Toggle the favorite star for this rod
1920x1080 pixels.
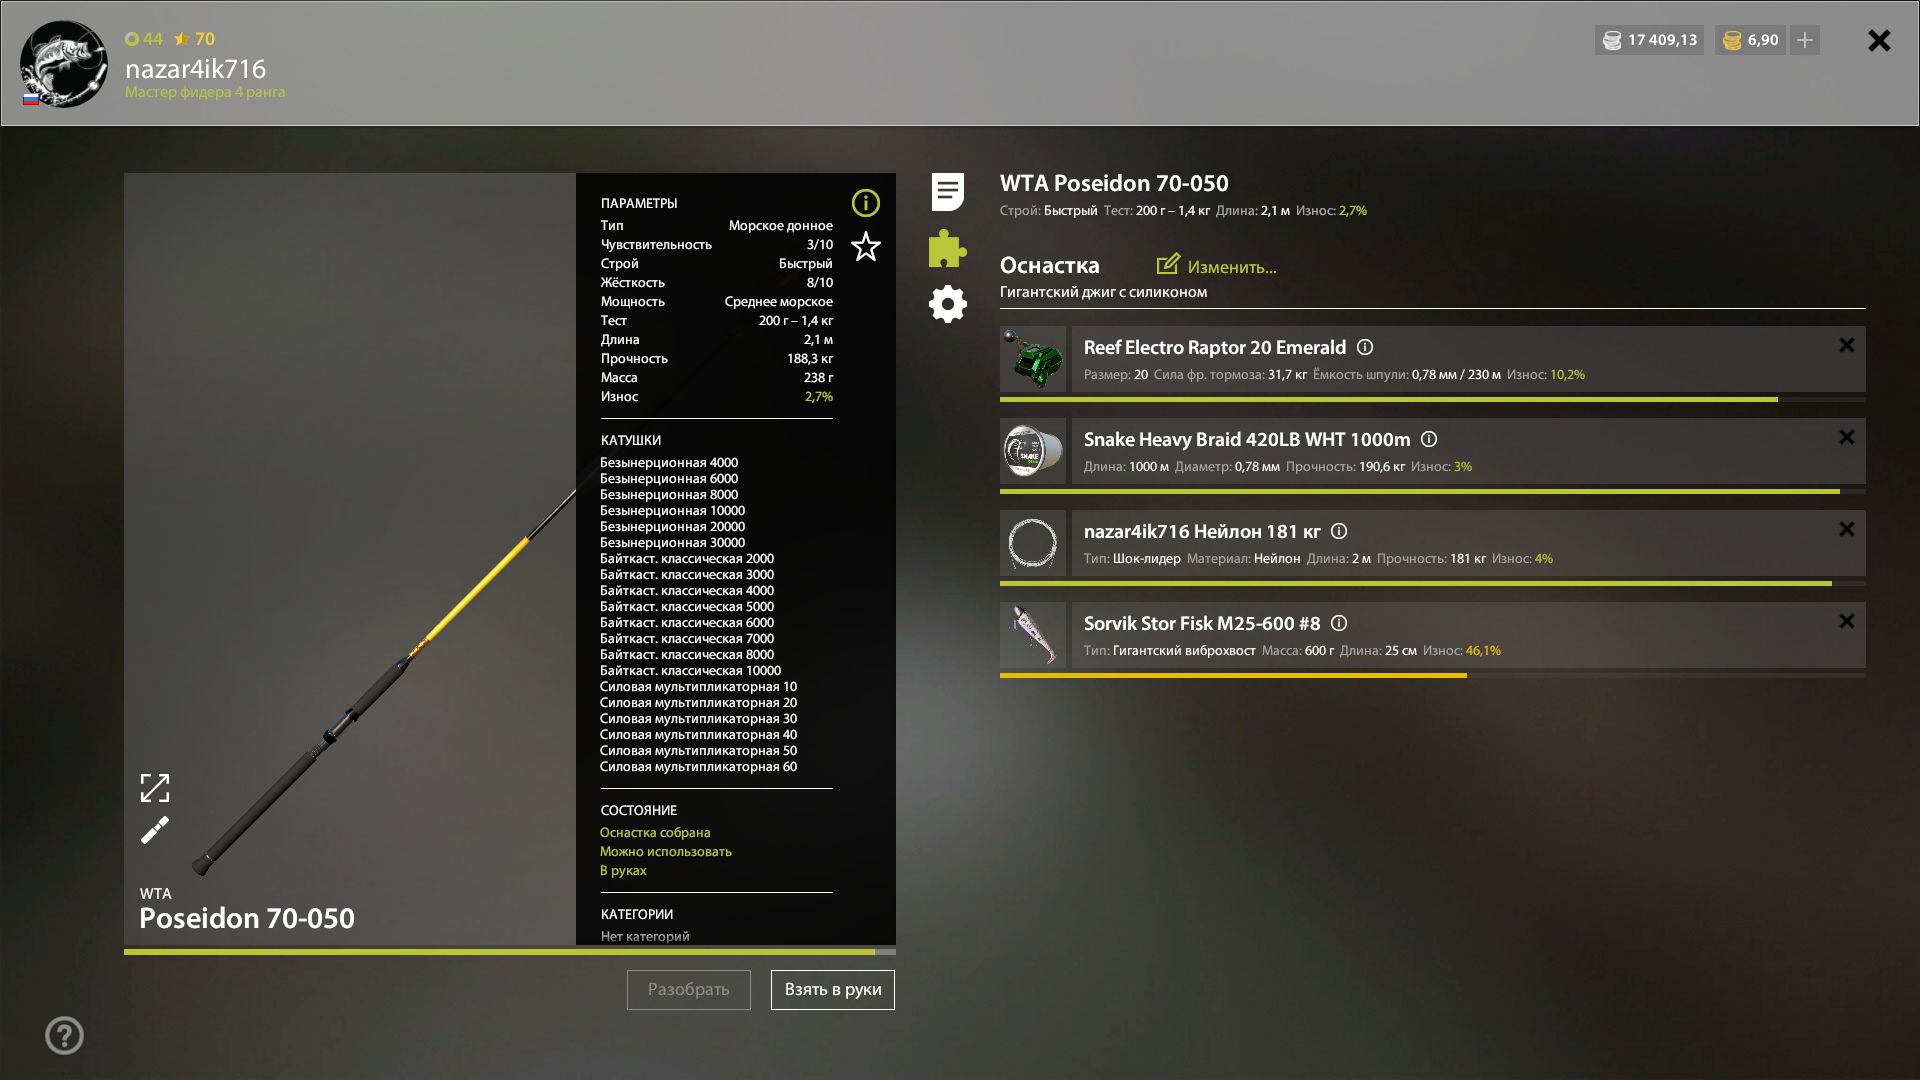(865, 246)
